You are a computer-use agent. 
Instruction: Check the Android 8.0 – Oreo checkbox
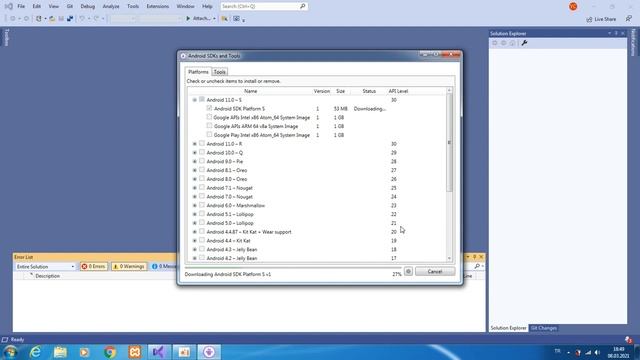point(202,179)
